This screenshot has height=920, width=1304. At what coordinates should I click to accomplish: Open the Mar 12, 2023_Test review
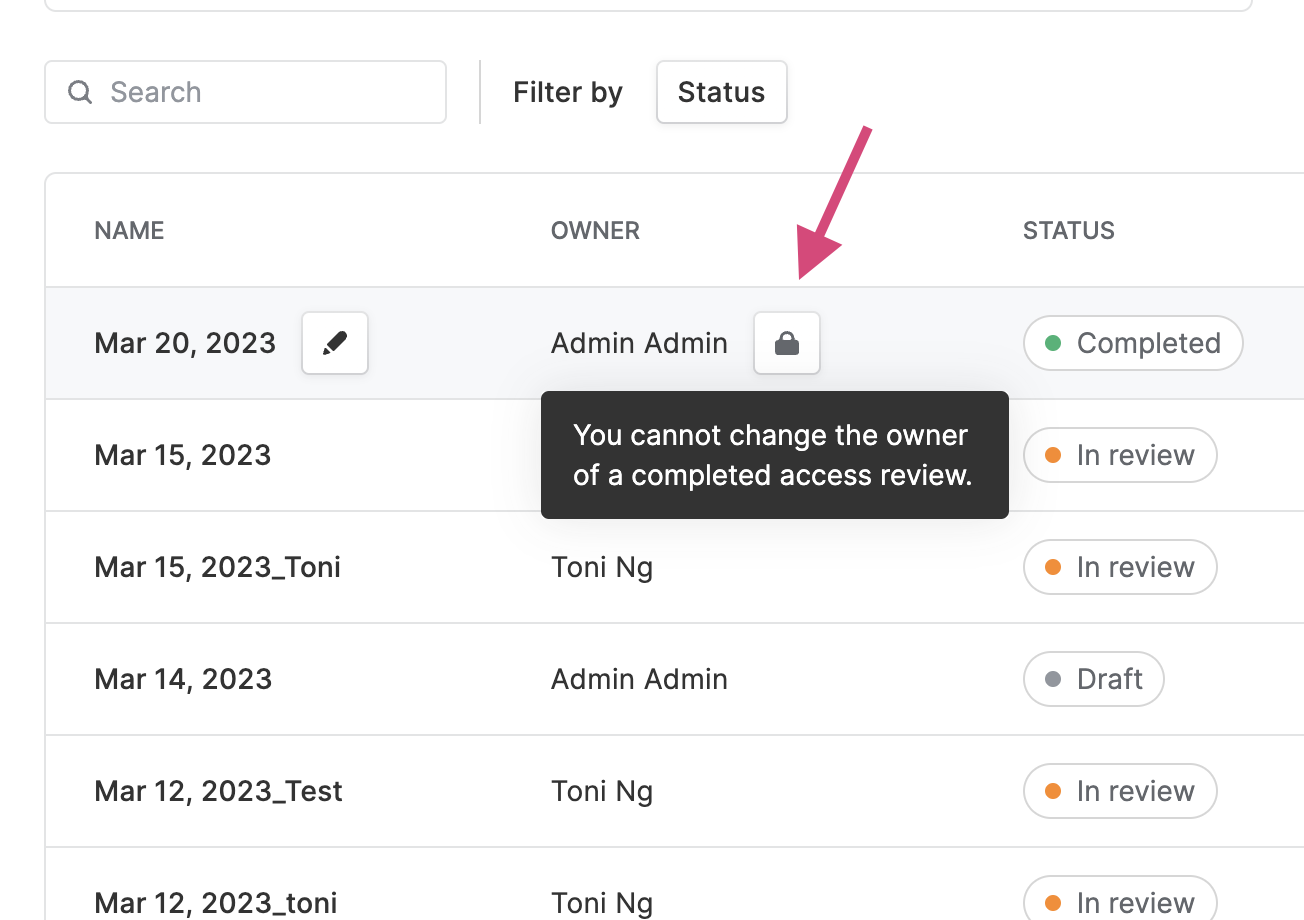click(x=218, y=791)
